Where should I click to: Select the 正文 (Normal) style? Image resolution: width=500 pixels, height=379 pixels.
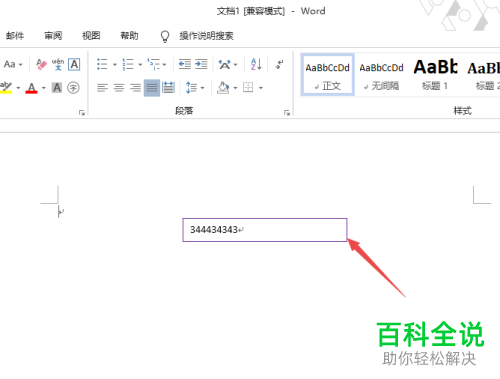click(328, 75)
